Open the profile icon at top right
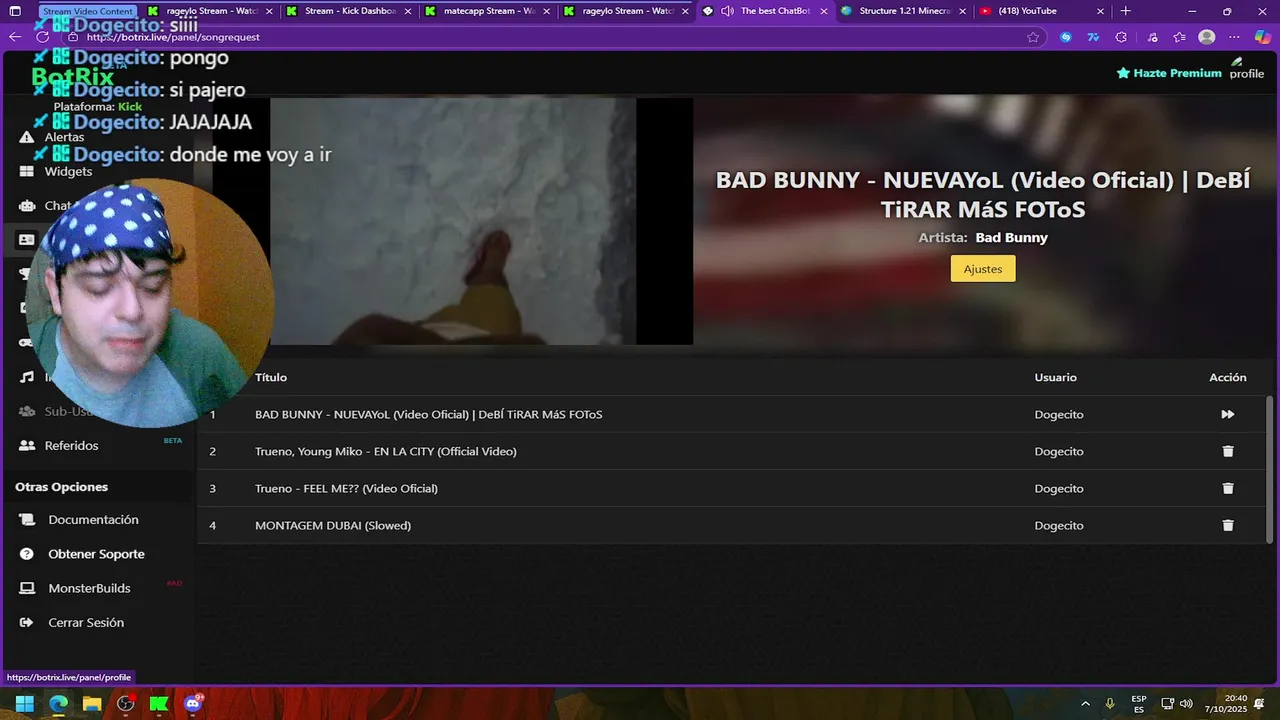Image resolution: width=1280 pixels, height=720 pixels. click(x=1246, y=68)
